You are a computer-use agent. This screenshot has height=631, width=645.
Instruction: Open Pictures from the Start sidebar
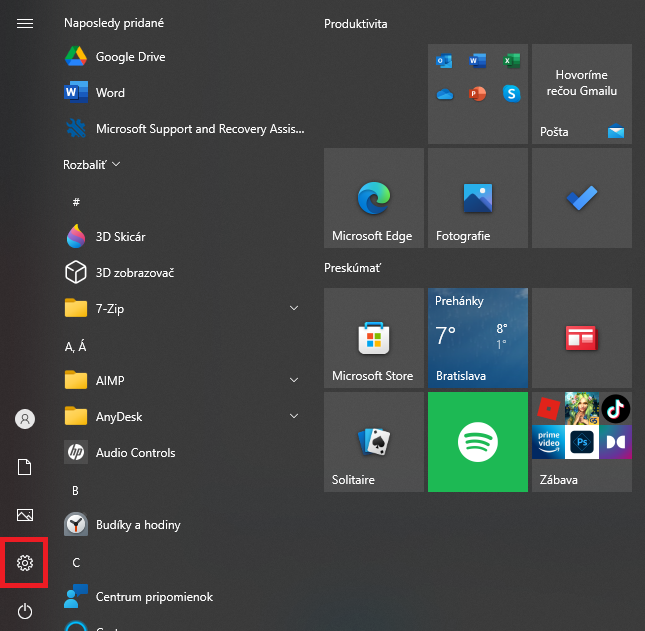[x=25, y=515]
